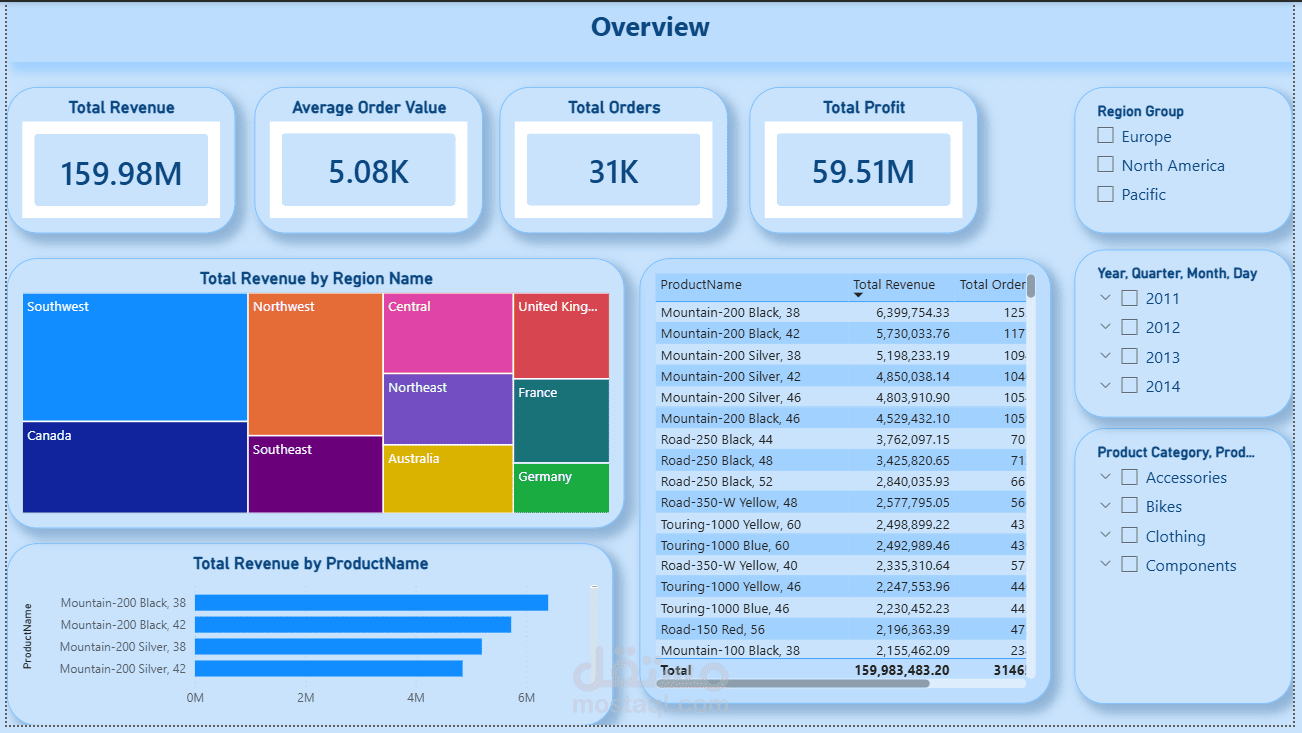The height and width of the screenshot is (733, 1302).
Task: Click the Mountain-200 Black, 38 bar in chart
Action: tap(371, 602)
